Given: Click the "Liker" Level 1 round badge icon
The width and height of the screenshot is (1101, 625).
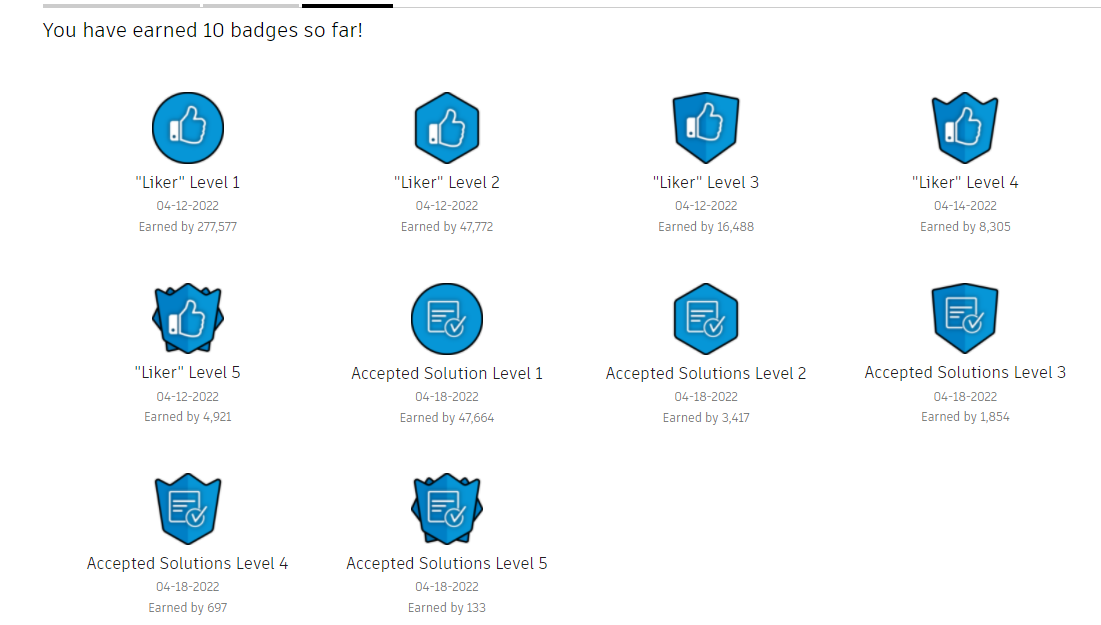Looking at the screenshot, I should coord(188,127).
